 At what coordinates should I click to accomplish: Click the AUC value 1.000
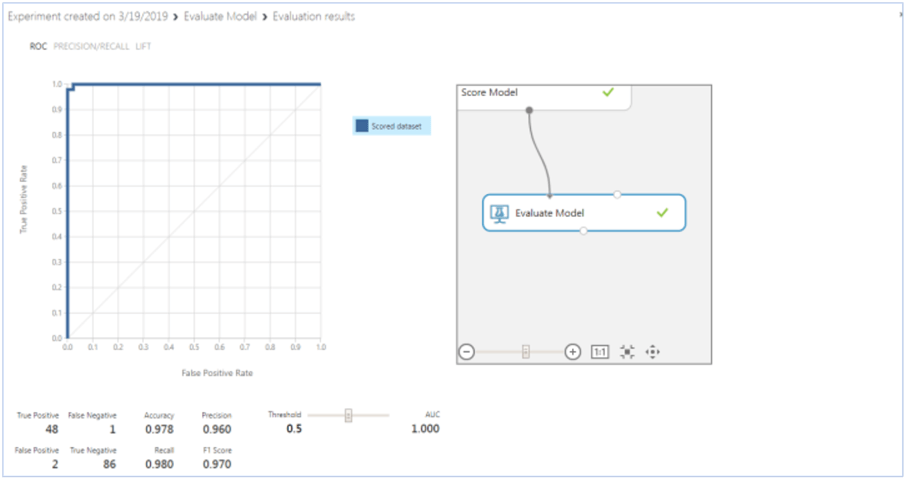425,429
